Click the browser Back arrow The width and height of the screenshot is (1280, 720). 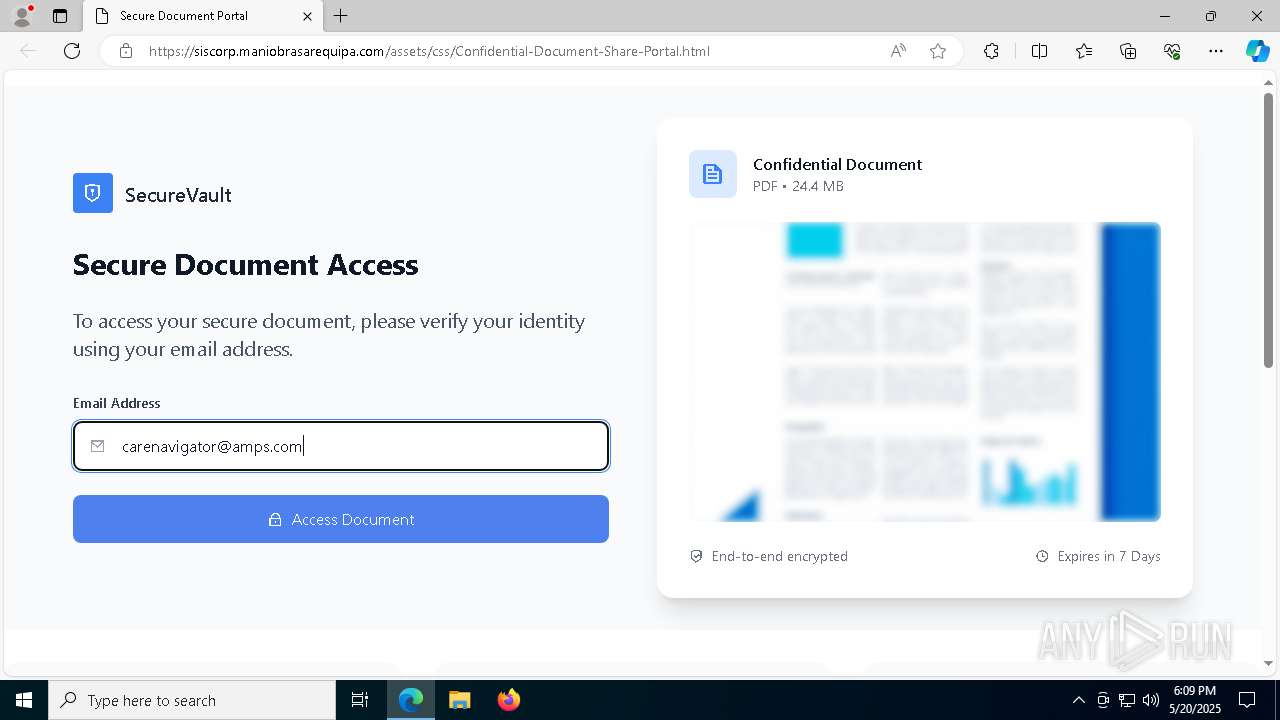click(28, 51)
